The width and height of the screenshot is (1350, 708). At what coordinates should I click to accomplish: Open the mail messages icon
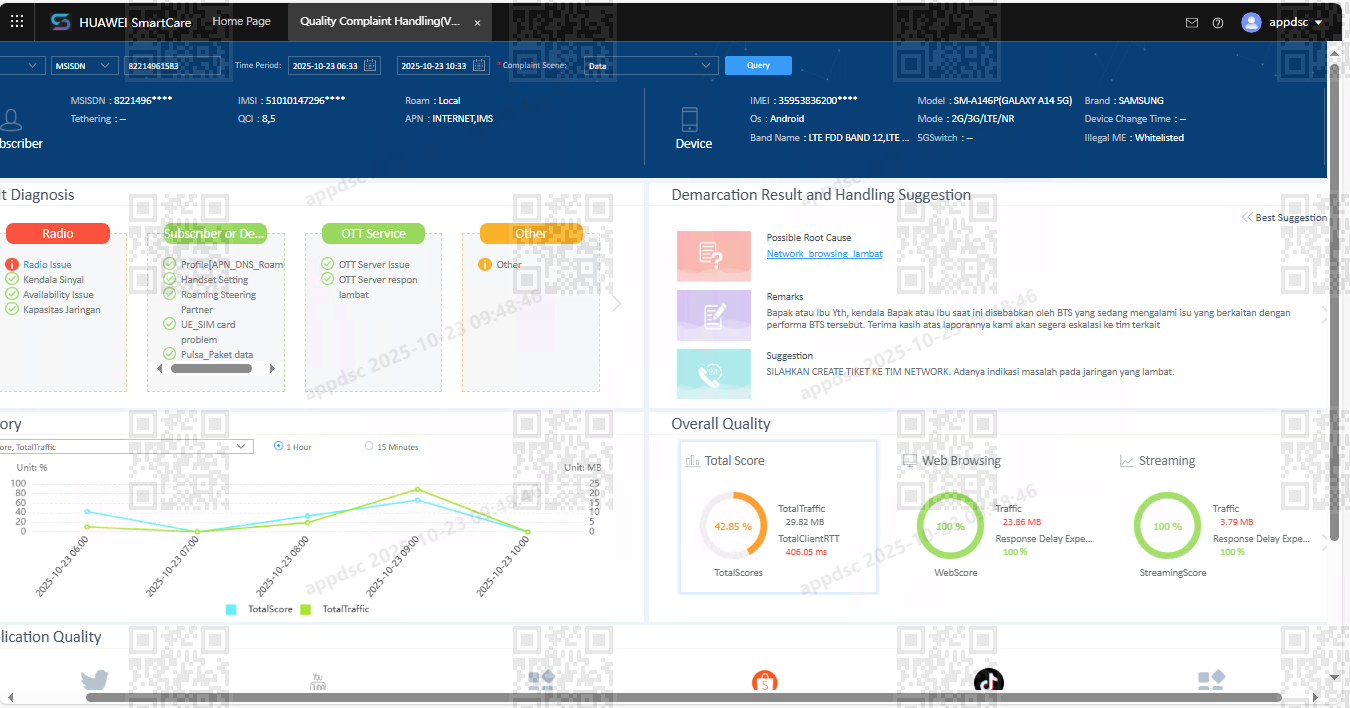coord(1191,22)
